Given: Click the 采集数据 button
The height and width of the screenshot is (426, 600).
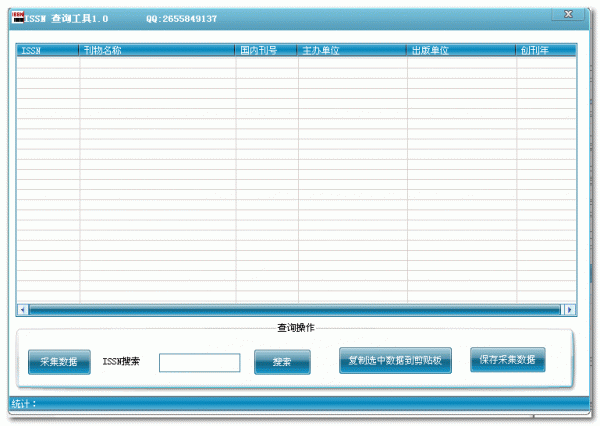Looking at the screenshot, I should (x=59, y=362).
